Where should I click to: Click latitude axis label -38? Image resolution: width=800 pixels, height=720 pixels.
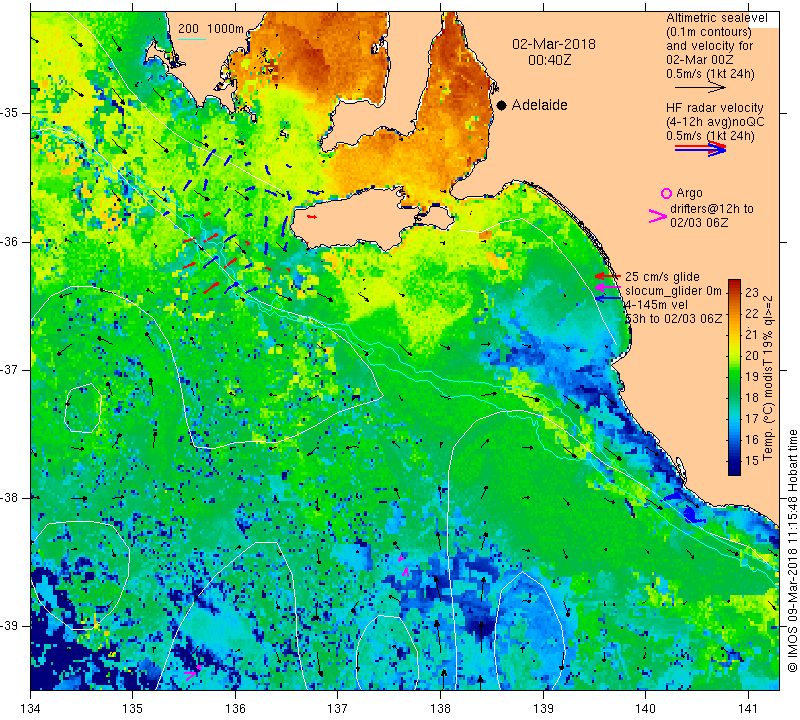(x=10, y=497)
